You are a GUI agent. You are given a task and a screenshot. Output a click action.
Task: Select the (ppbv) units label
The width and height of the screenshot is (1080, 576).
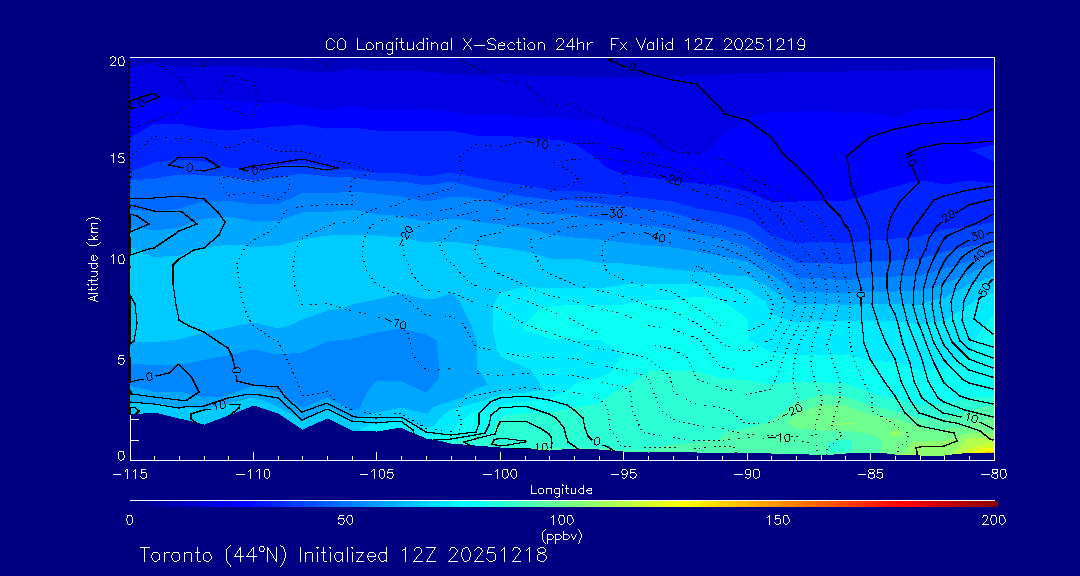tap(561, 536)
